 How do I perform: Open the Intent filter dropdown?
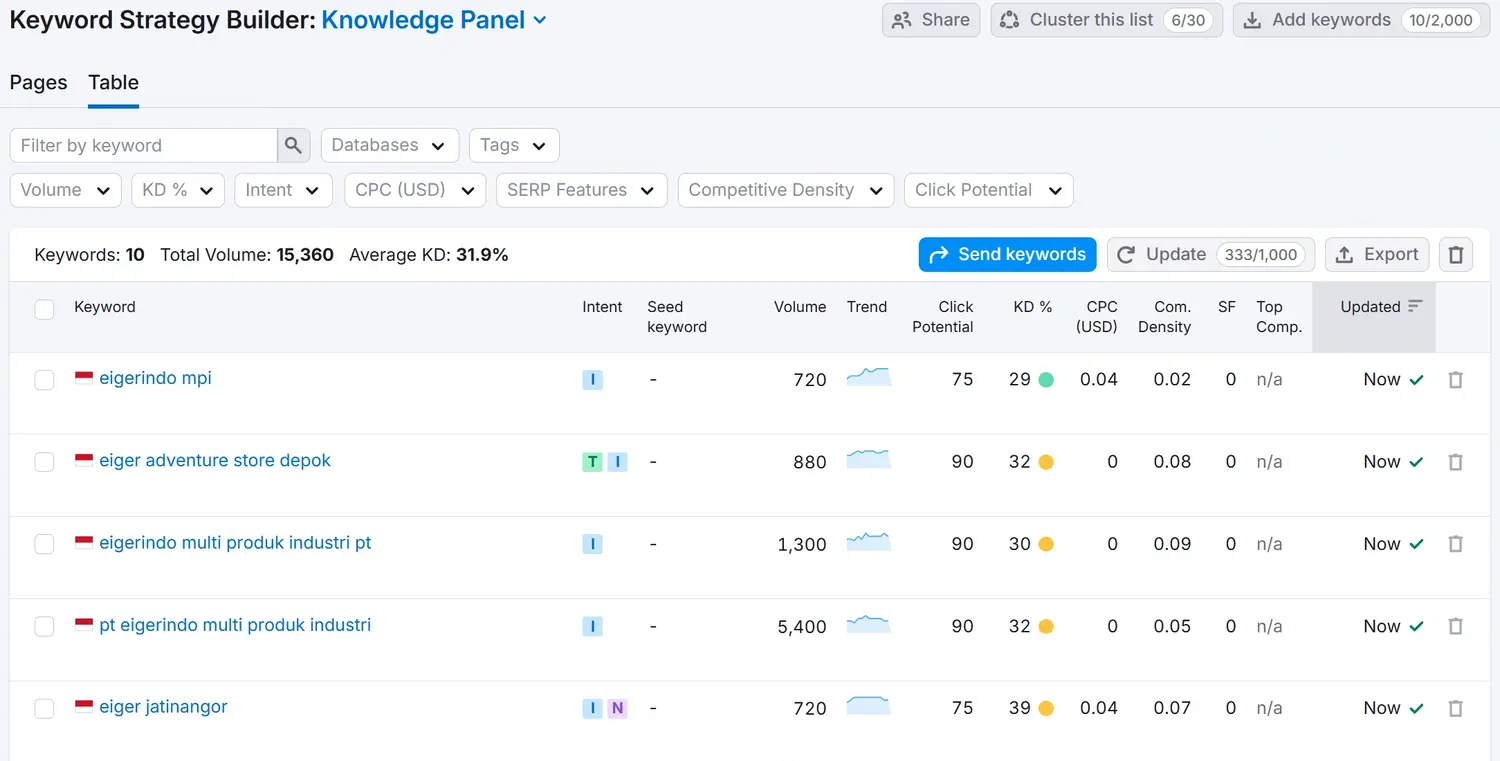(x=283, y=190)
